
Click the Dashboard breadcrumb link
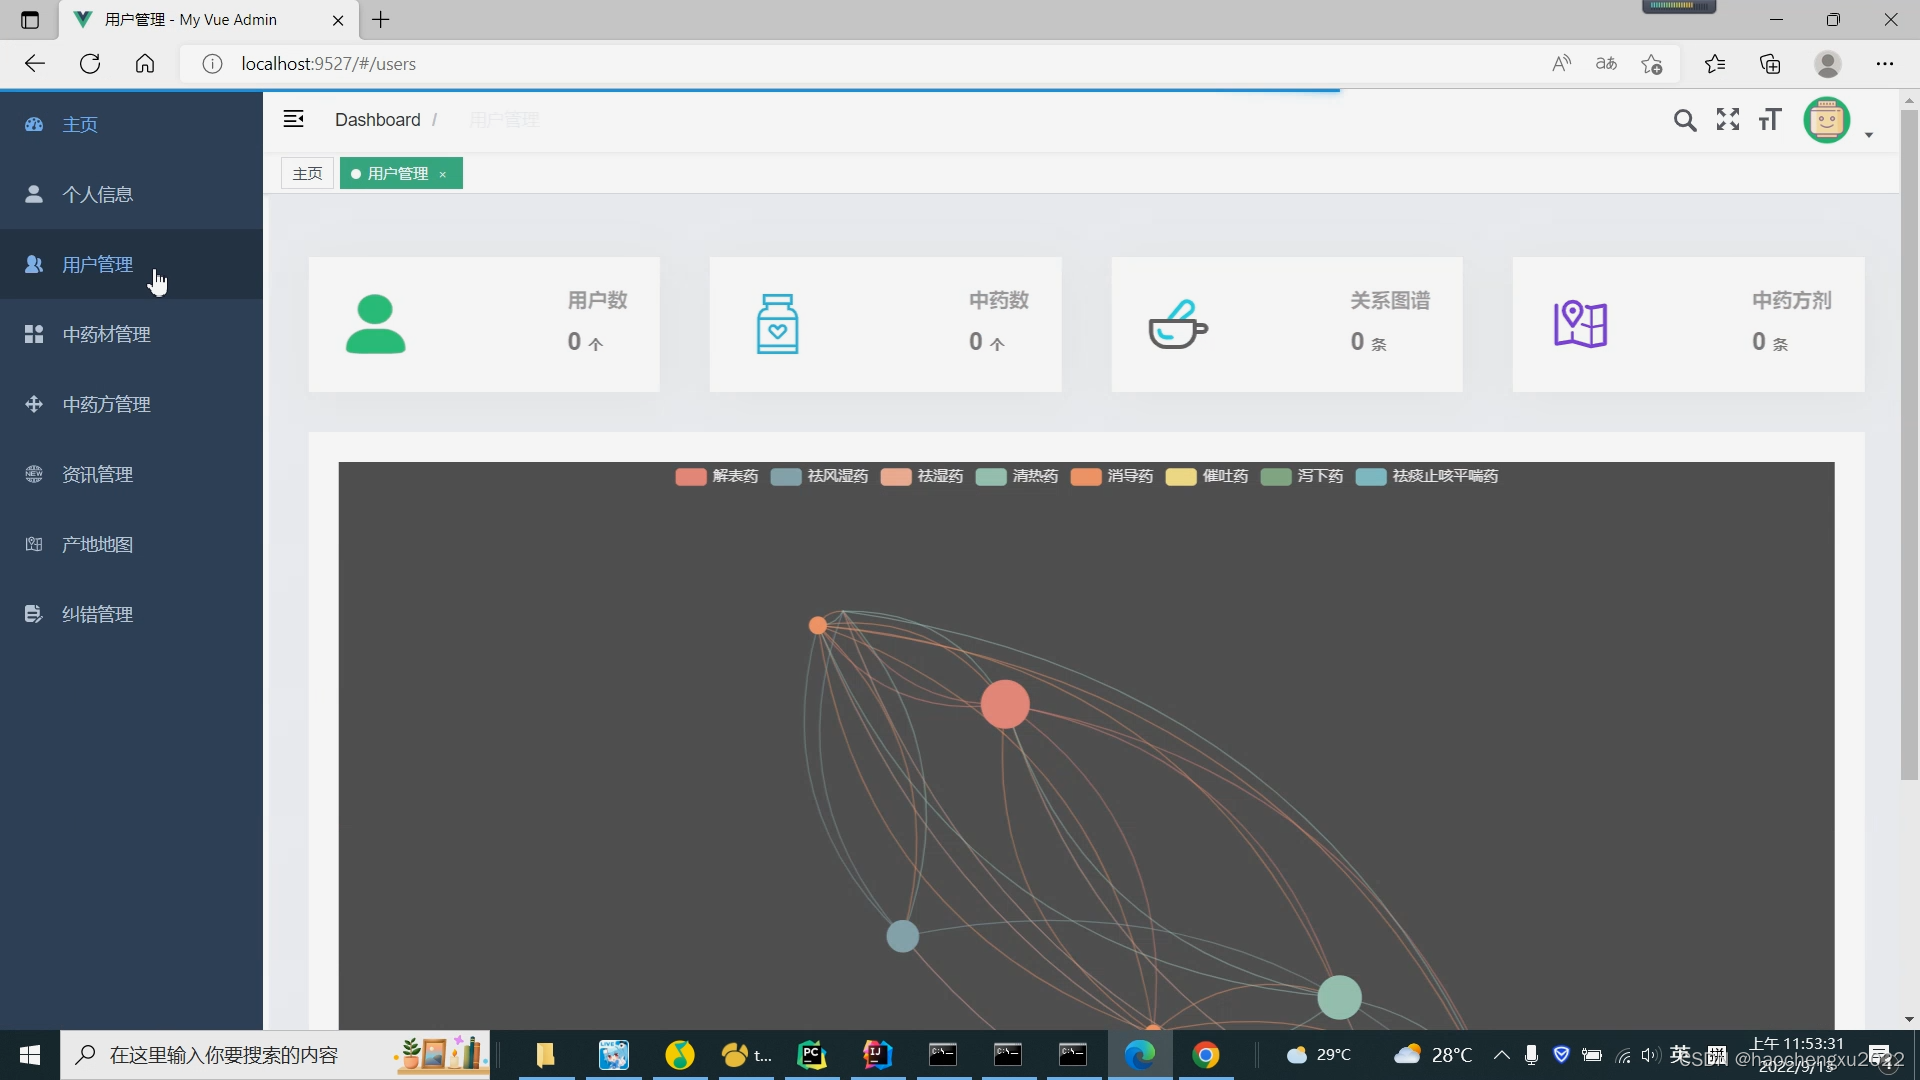[377, 119]
